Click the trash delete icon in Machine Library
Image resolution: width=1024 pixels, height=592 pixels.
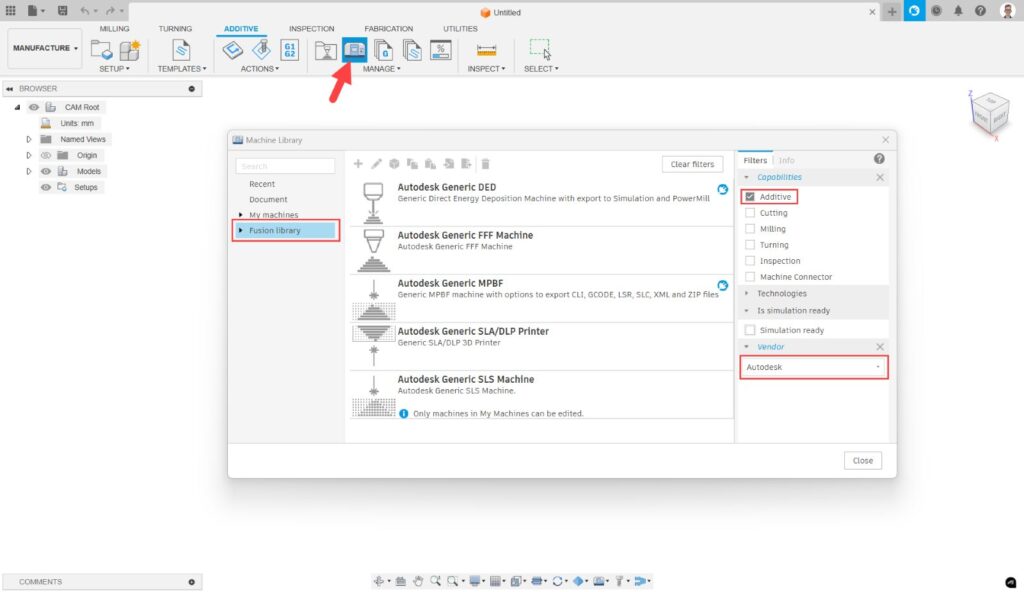pyautogui.click(x=485, y=164)
